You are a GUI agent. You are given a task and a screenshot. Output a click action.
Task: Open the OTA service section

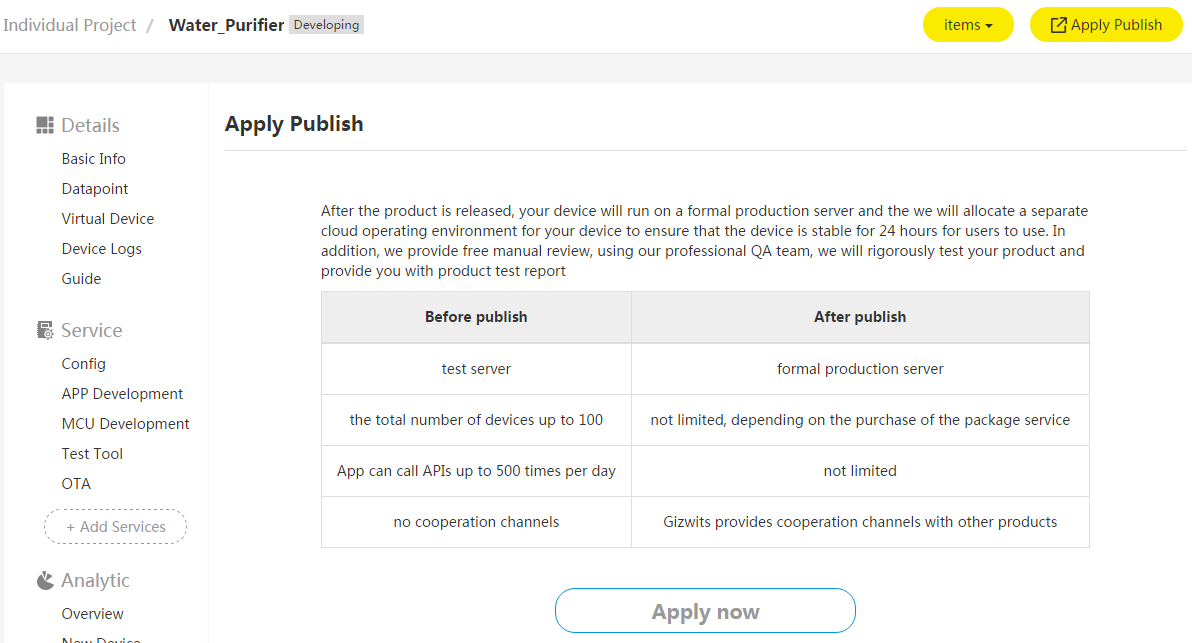tap(76, 483)
